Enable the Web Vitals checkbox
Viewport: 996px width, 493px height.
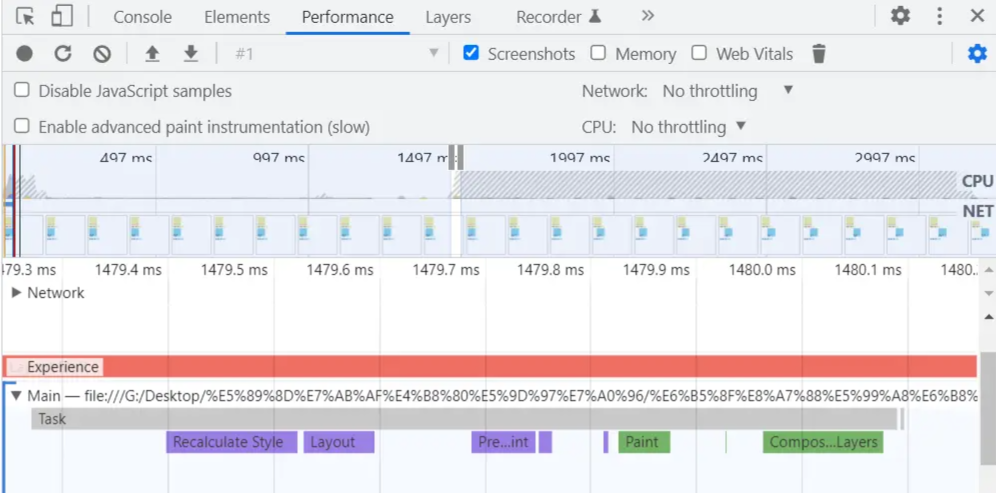699,53
